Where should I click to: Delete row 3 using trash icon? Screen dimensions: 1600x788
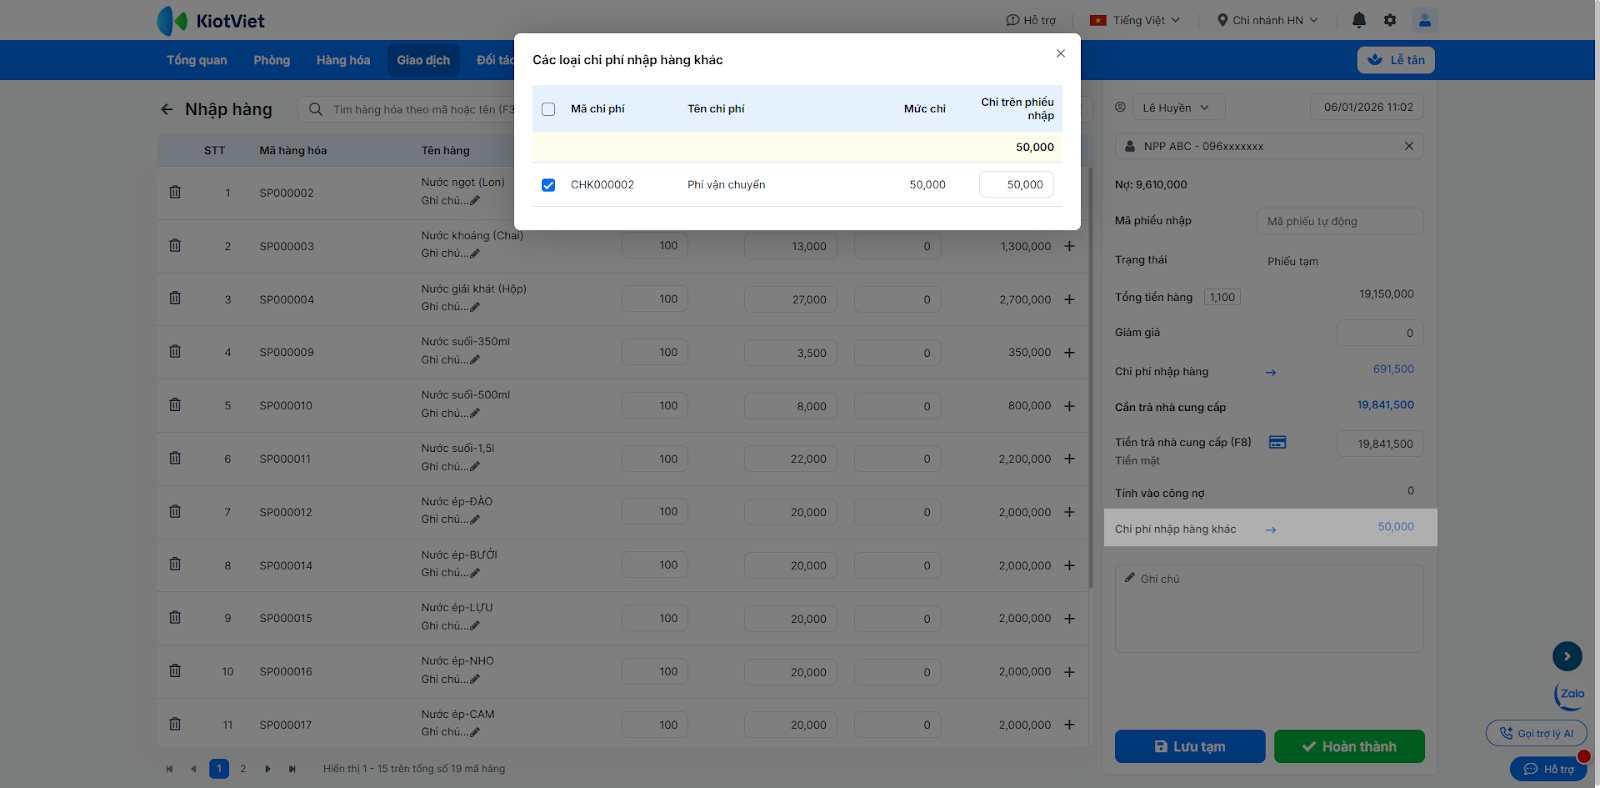click(x=175, y=298)
